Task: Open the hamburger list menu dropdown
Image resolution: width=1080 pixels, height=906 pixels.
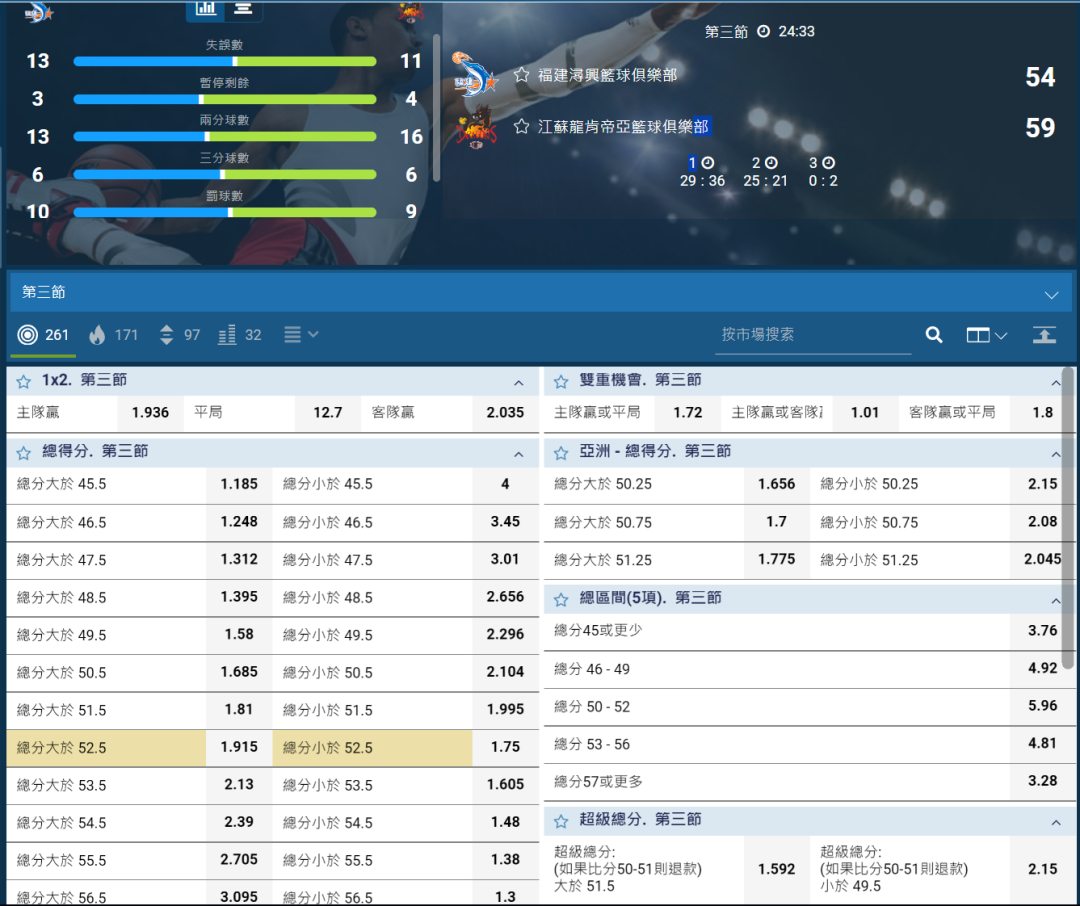Action: pos(300,335)
